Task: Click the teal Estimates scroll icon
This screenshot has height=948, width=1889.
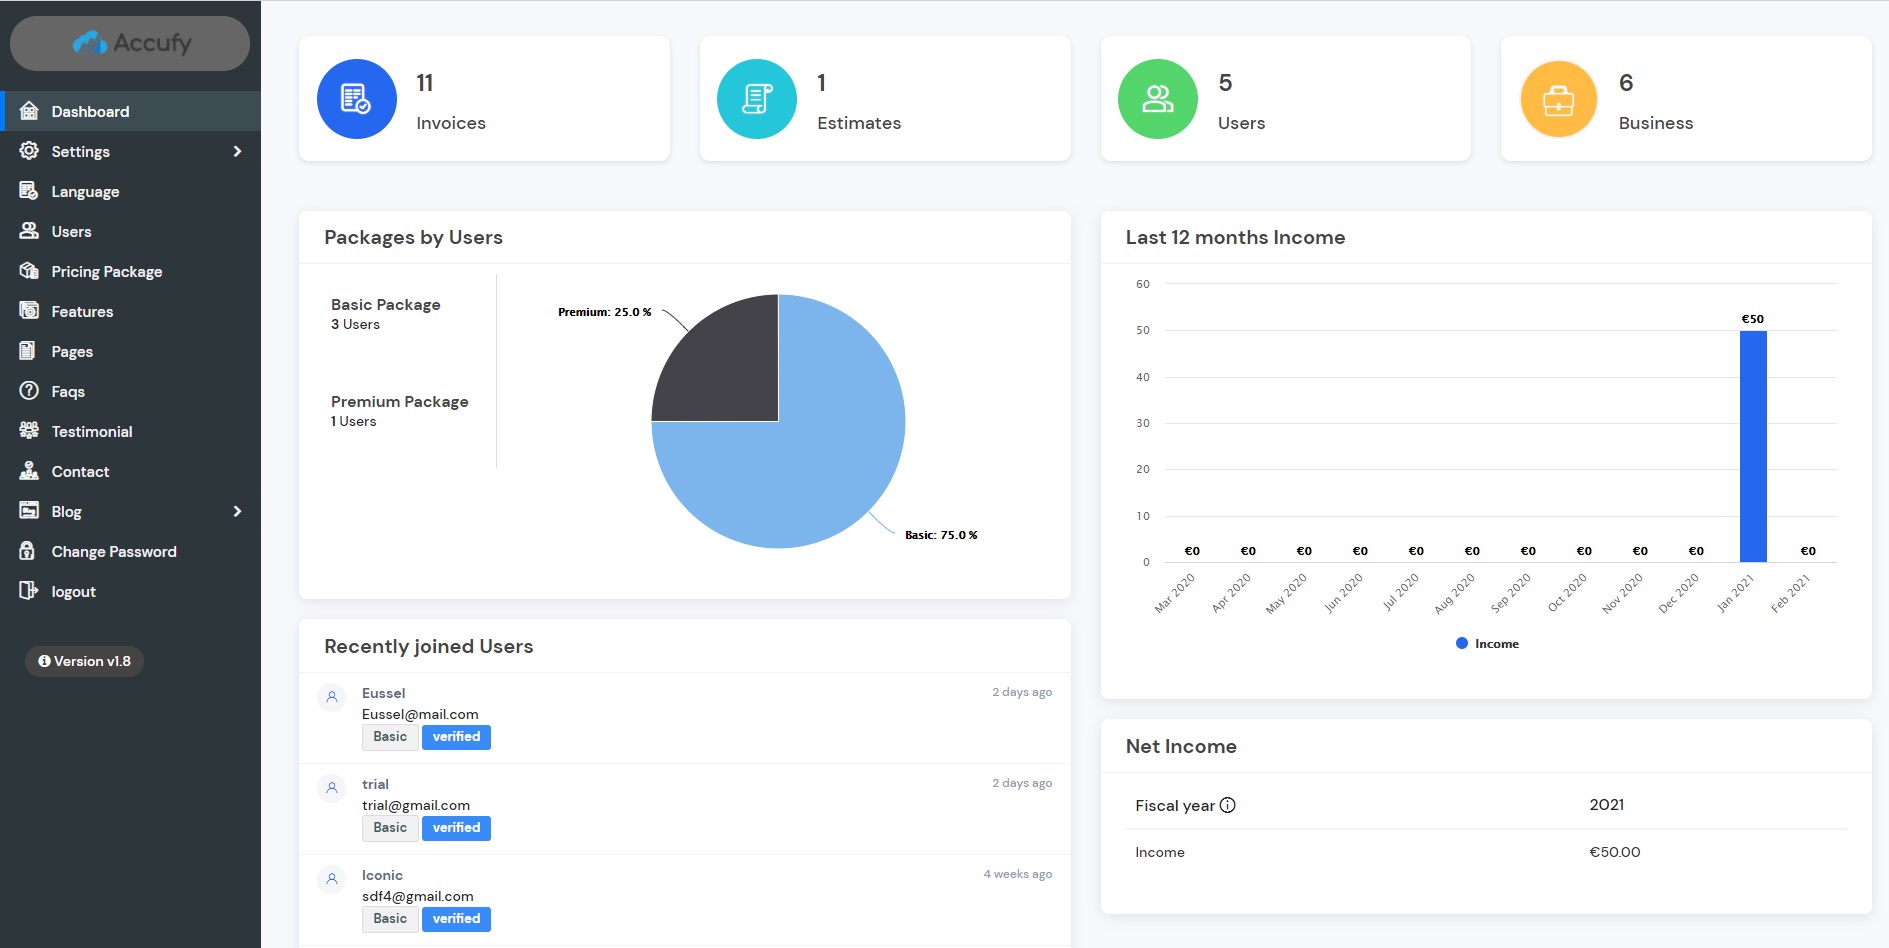Action: click(x=756, y=99)
